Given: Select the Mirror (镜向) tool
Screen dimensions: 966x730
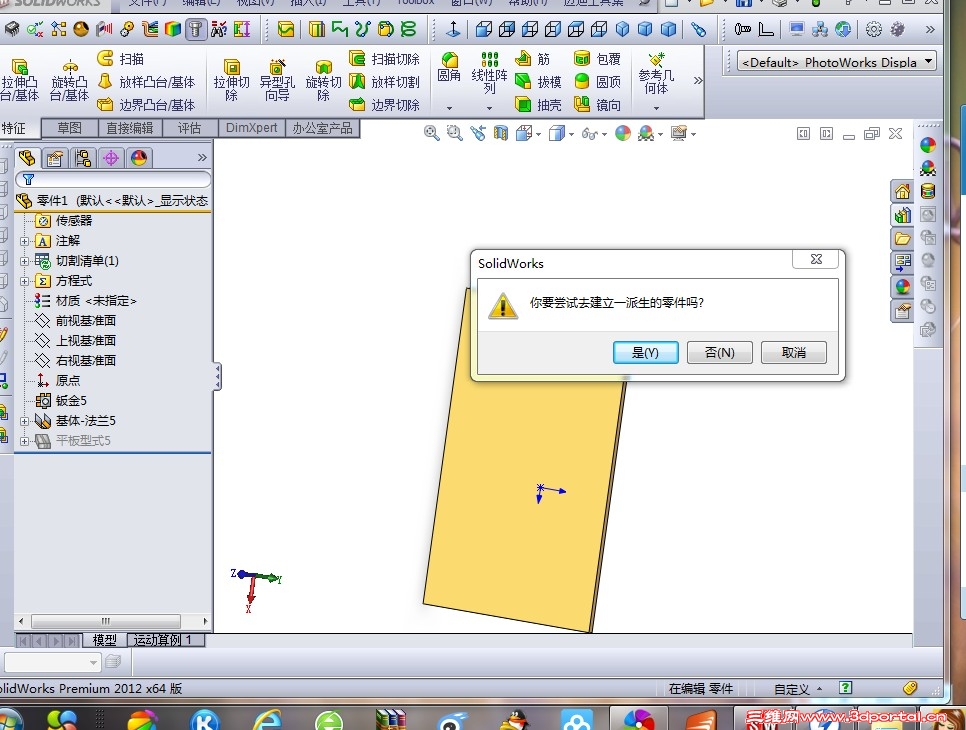Looking at the screenshot, I should click(x=597, y=105).
